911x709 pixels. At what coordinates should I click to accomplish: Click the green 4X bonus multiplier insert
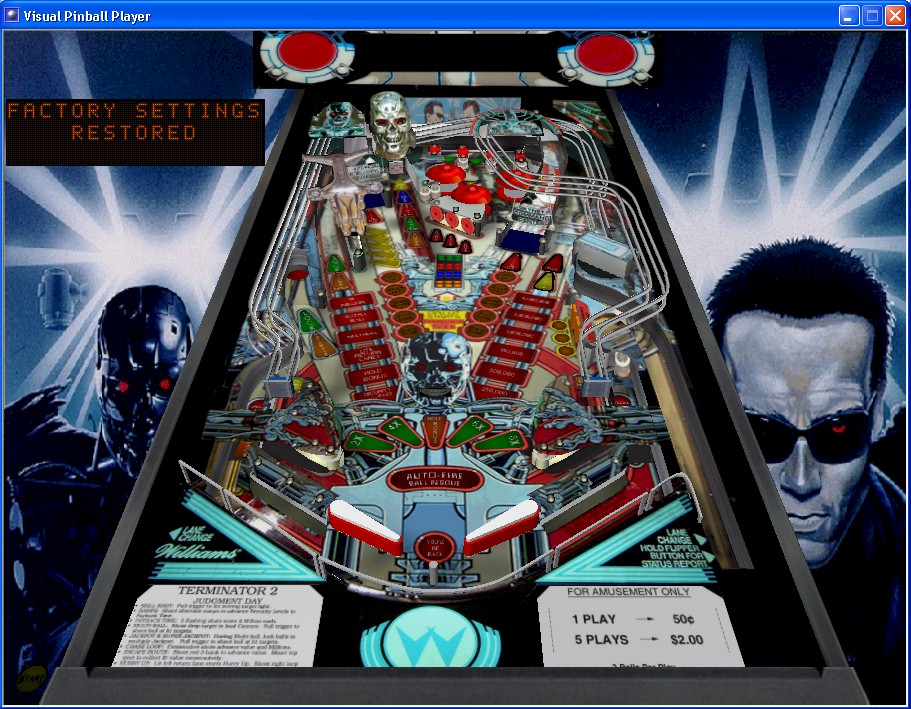399,431
